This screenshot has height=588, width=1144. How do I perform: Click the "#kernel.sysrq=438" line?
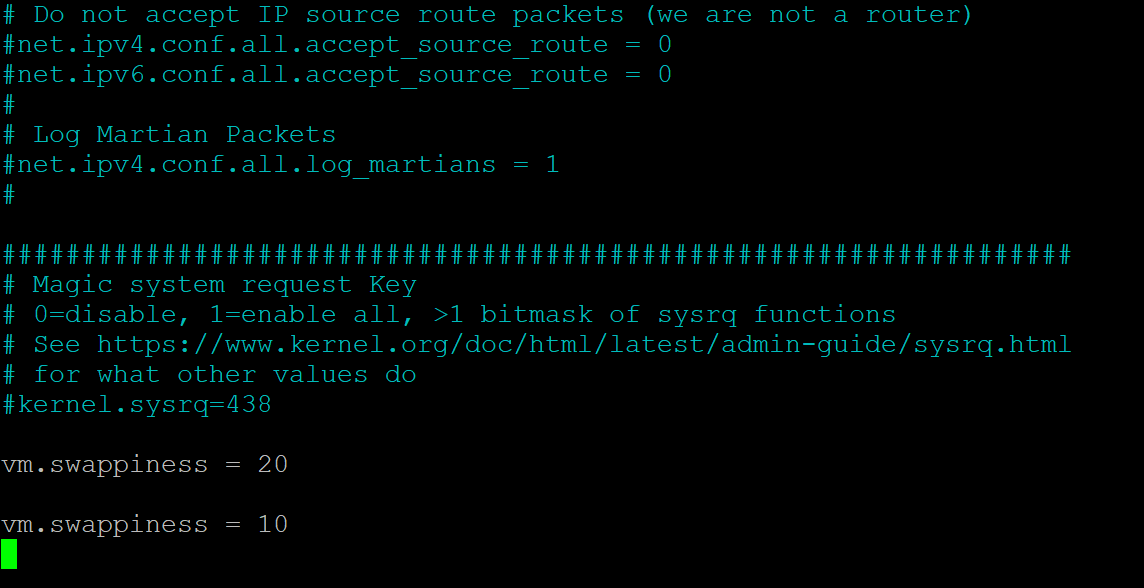click(x=137, y=405)
